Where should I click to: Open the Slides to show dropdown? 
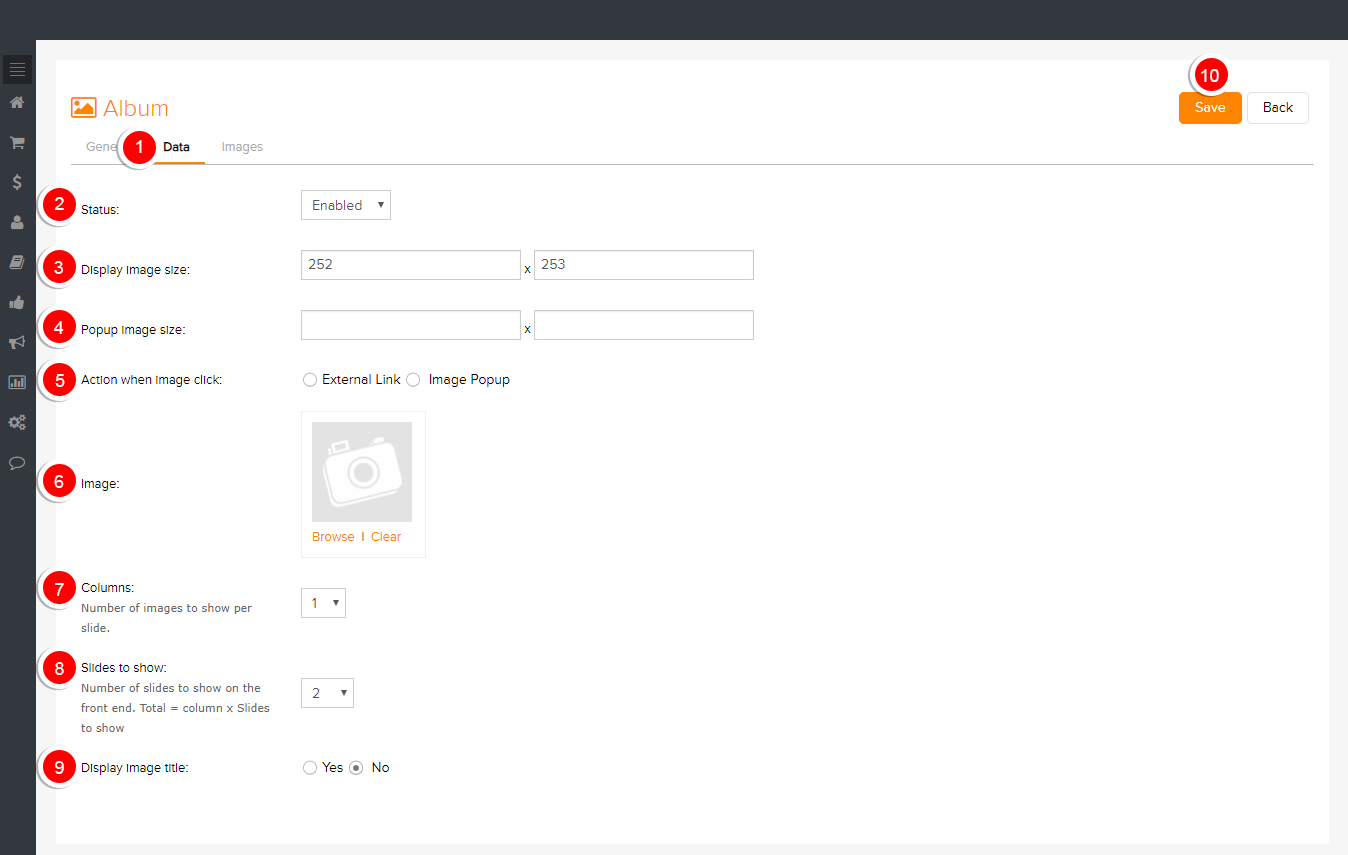[x=327, y=693]
